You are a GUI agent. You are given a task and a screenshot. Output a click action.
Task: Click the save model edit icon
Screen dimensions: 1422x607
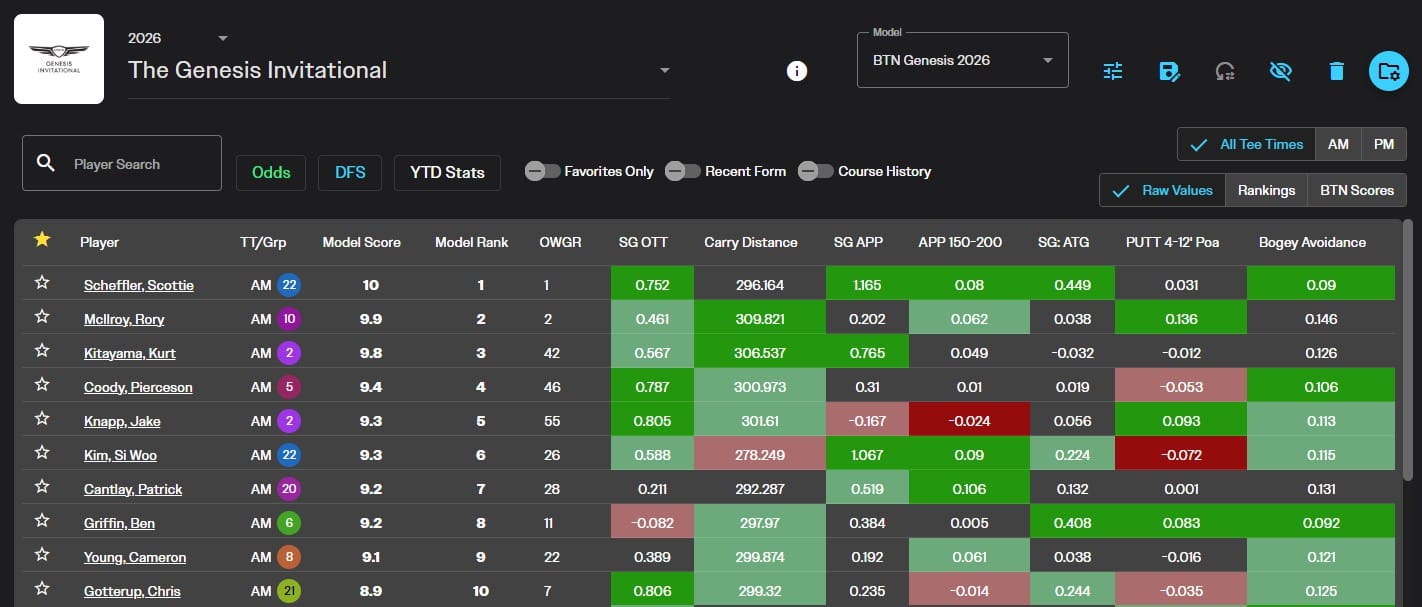click(x=1169, y=71)
